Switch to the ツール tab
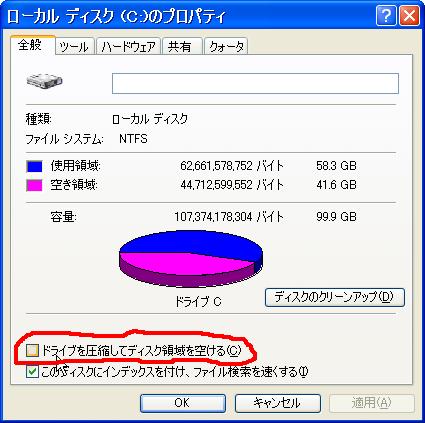This screenshot has height=423, width=425. (x=74, y=46)
